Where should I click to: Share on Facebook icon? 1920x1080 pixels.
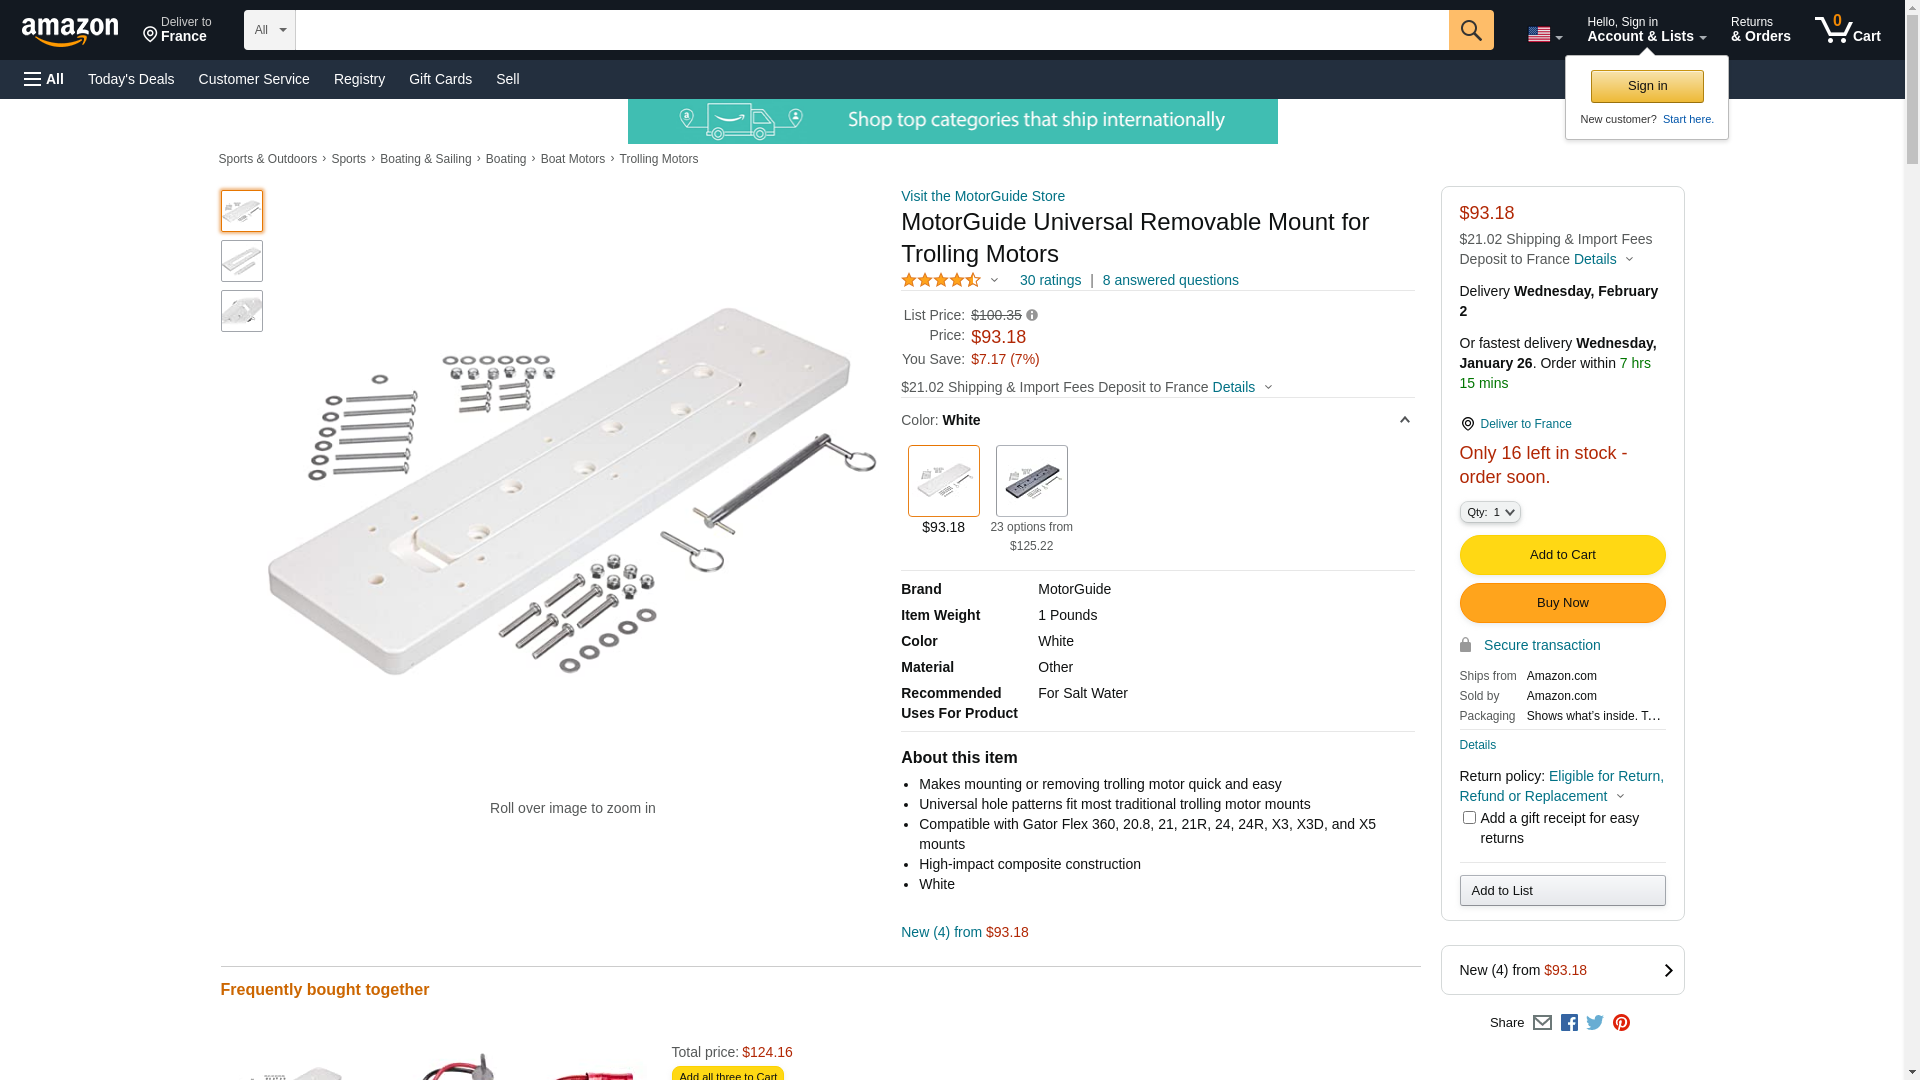click(1569, 1023)
